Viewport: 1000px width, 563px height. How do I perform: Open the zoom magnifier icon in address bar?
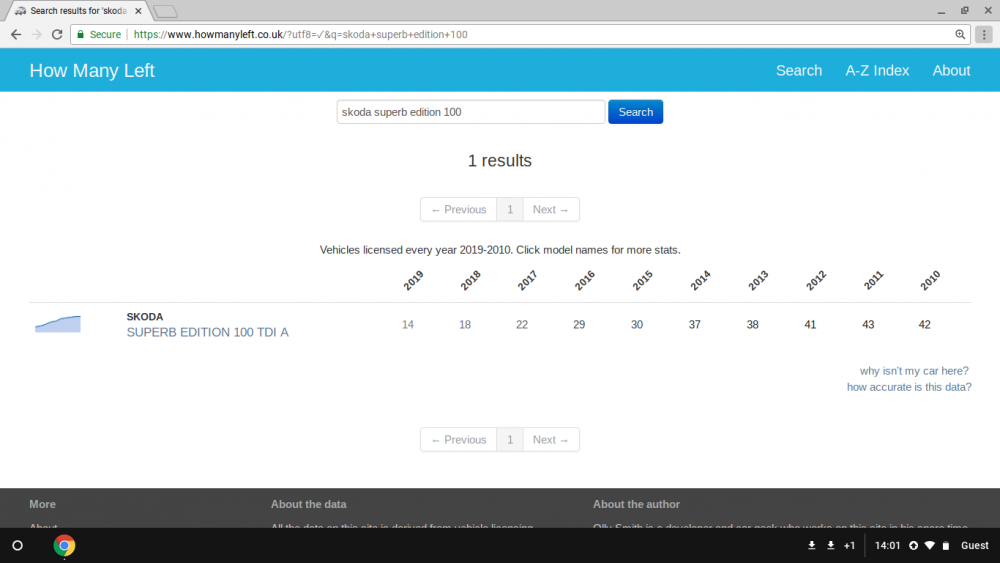[960, 34]
